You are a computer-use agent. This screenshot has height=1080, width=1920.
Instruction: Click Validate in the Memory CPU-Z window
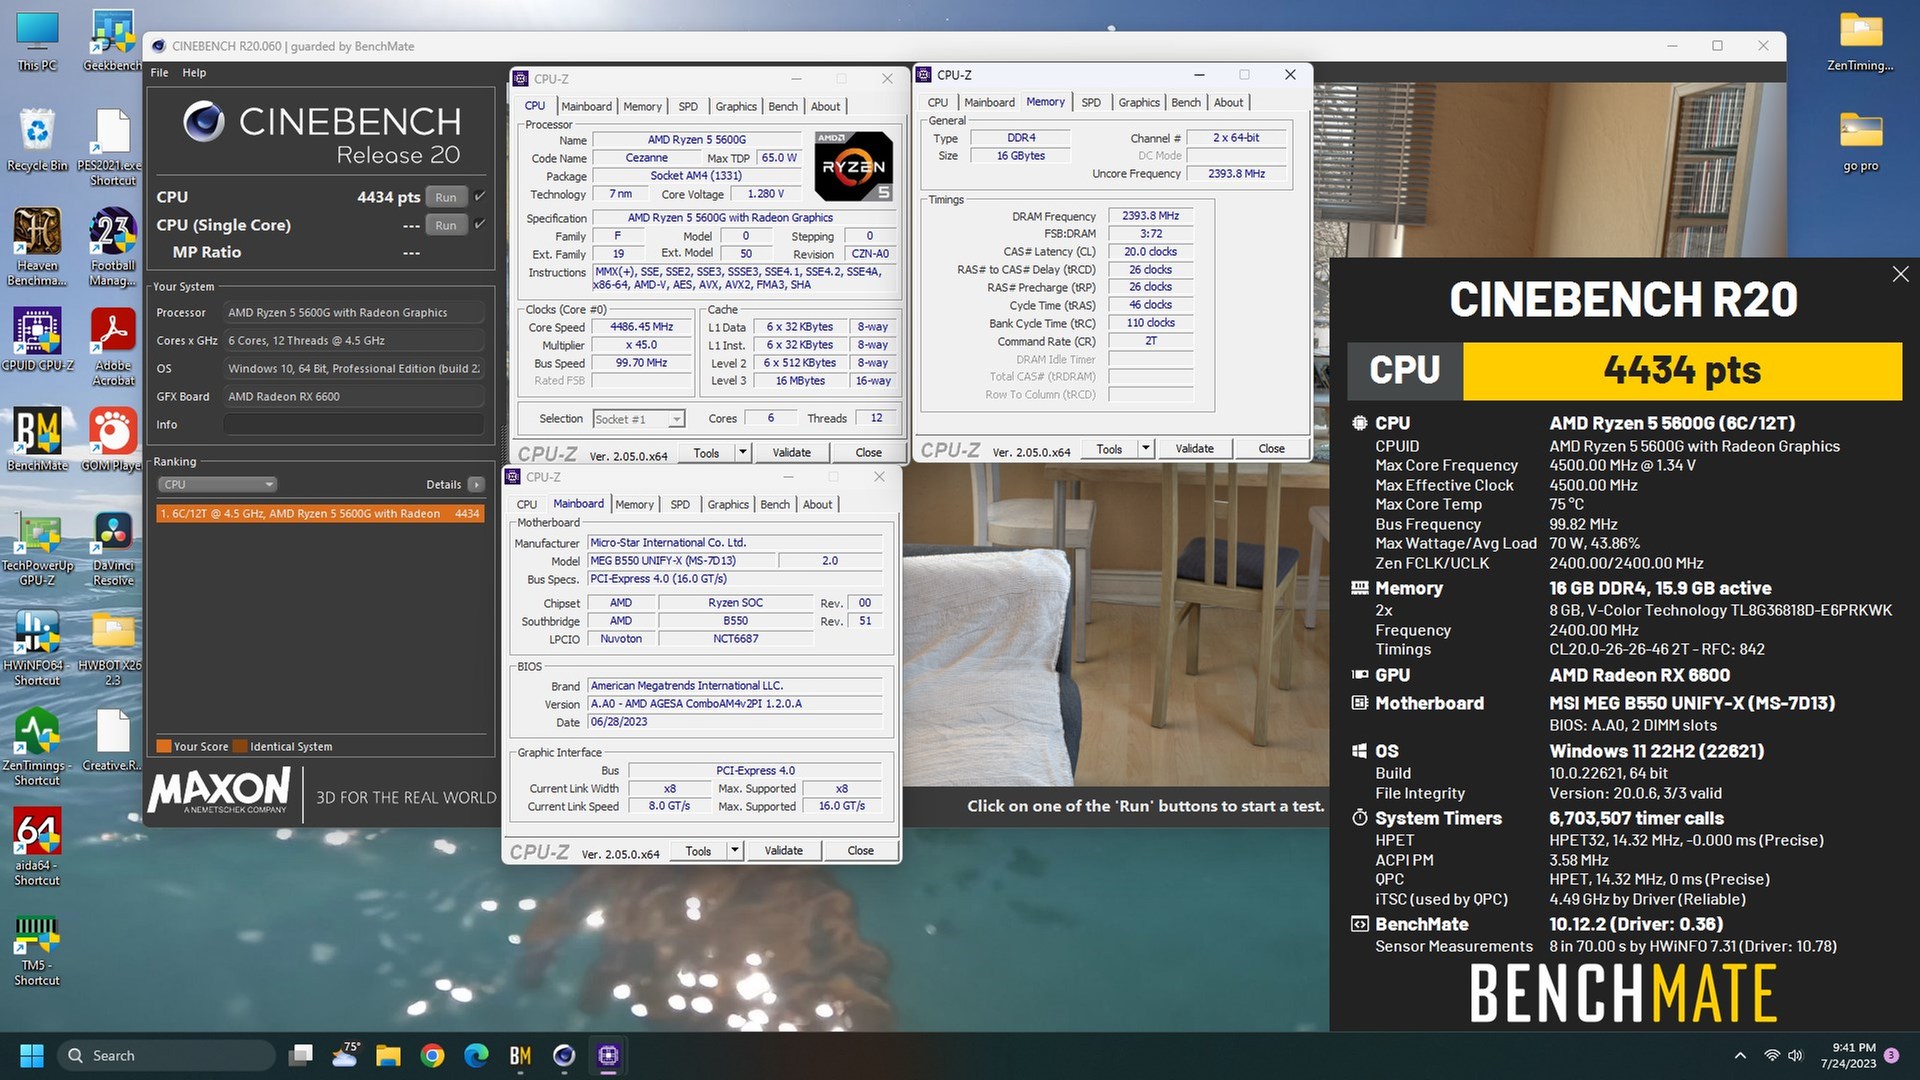[x=1194, y=449]
